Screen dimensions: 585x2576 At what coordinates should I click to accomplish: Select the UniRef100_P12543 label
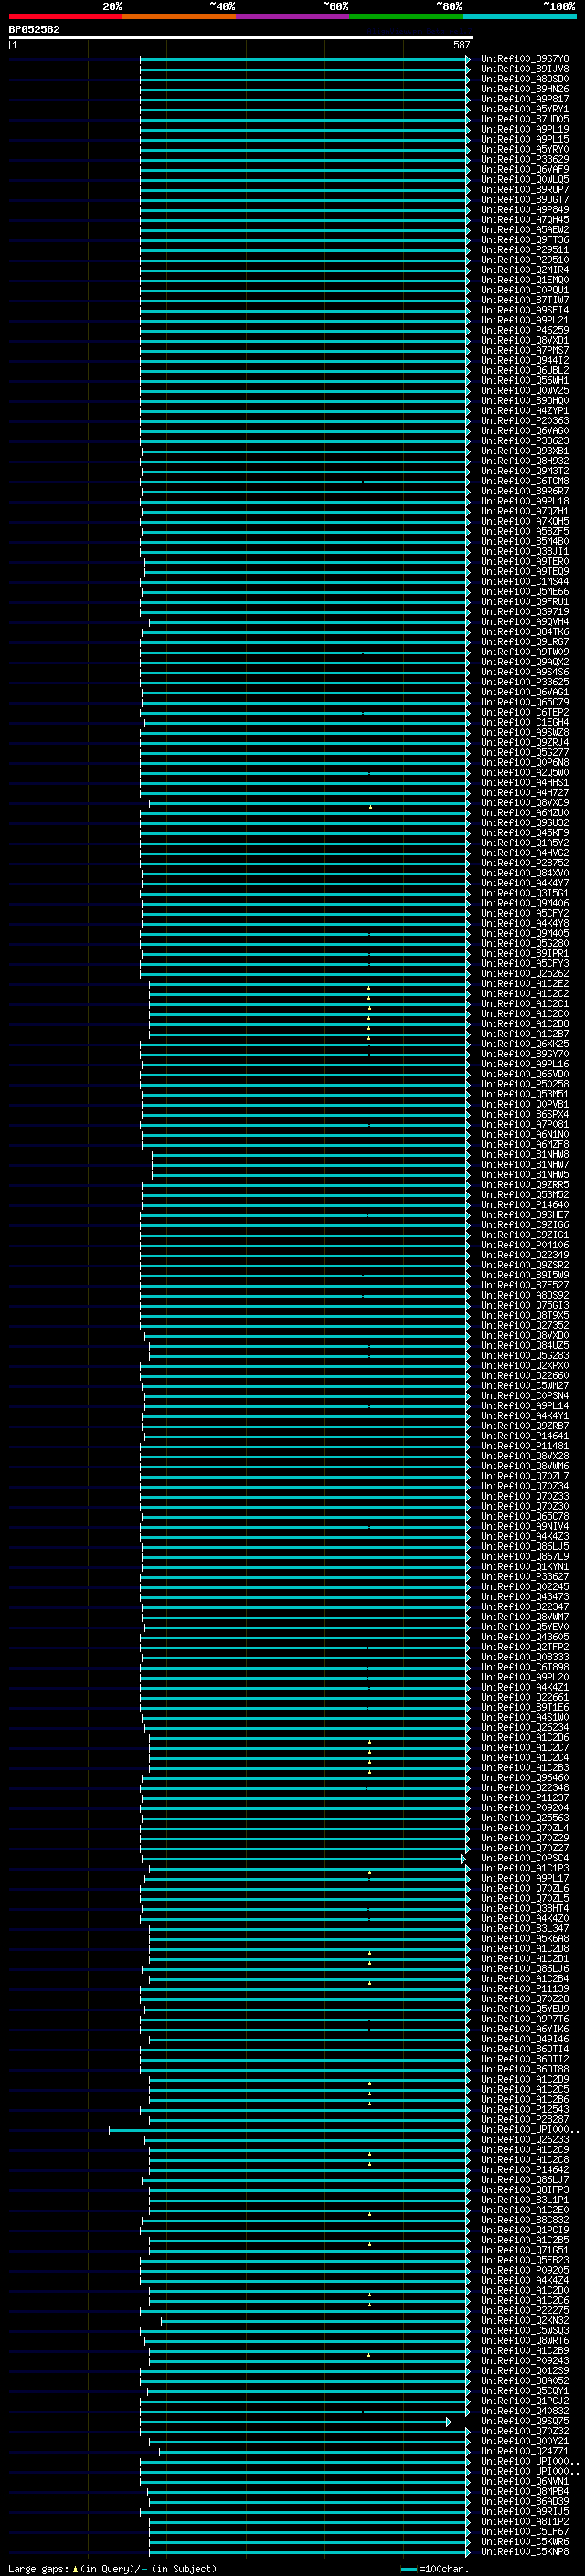click(524, 2109)
